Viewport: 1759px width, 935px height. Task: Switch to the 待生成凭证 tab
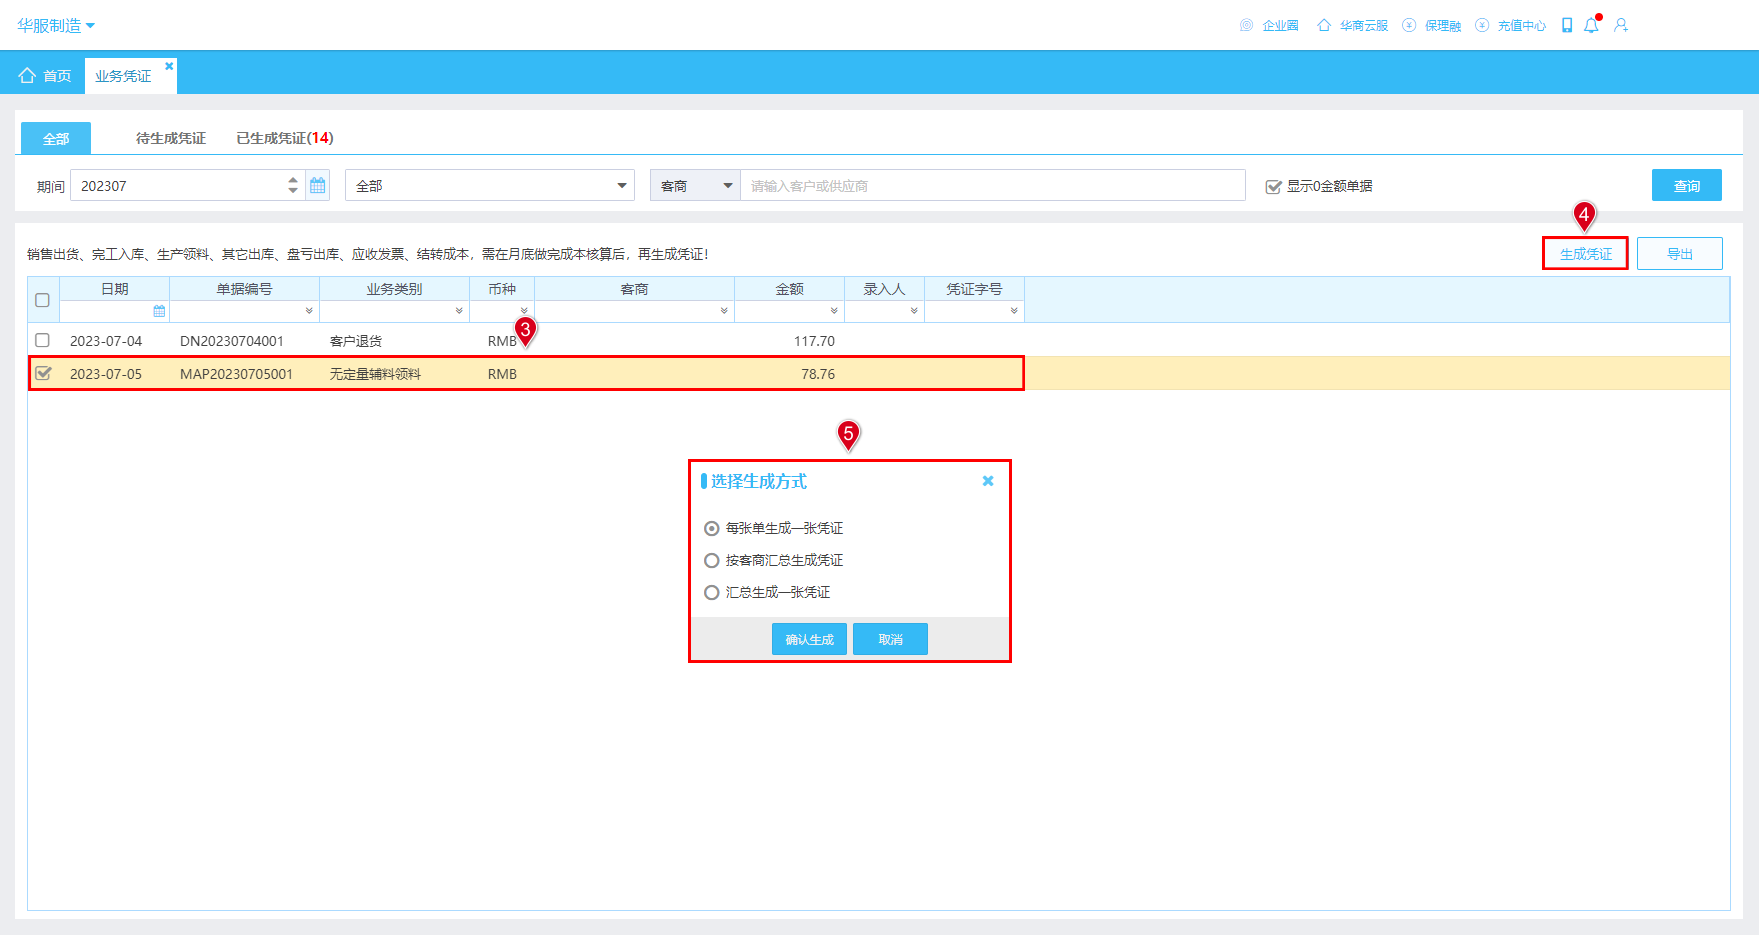click(x=171, y=138)
